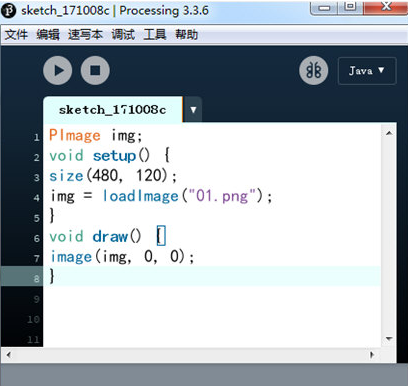
Task: Click the PImage keyword on line 1
Action: (x=75, y=135)
